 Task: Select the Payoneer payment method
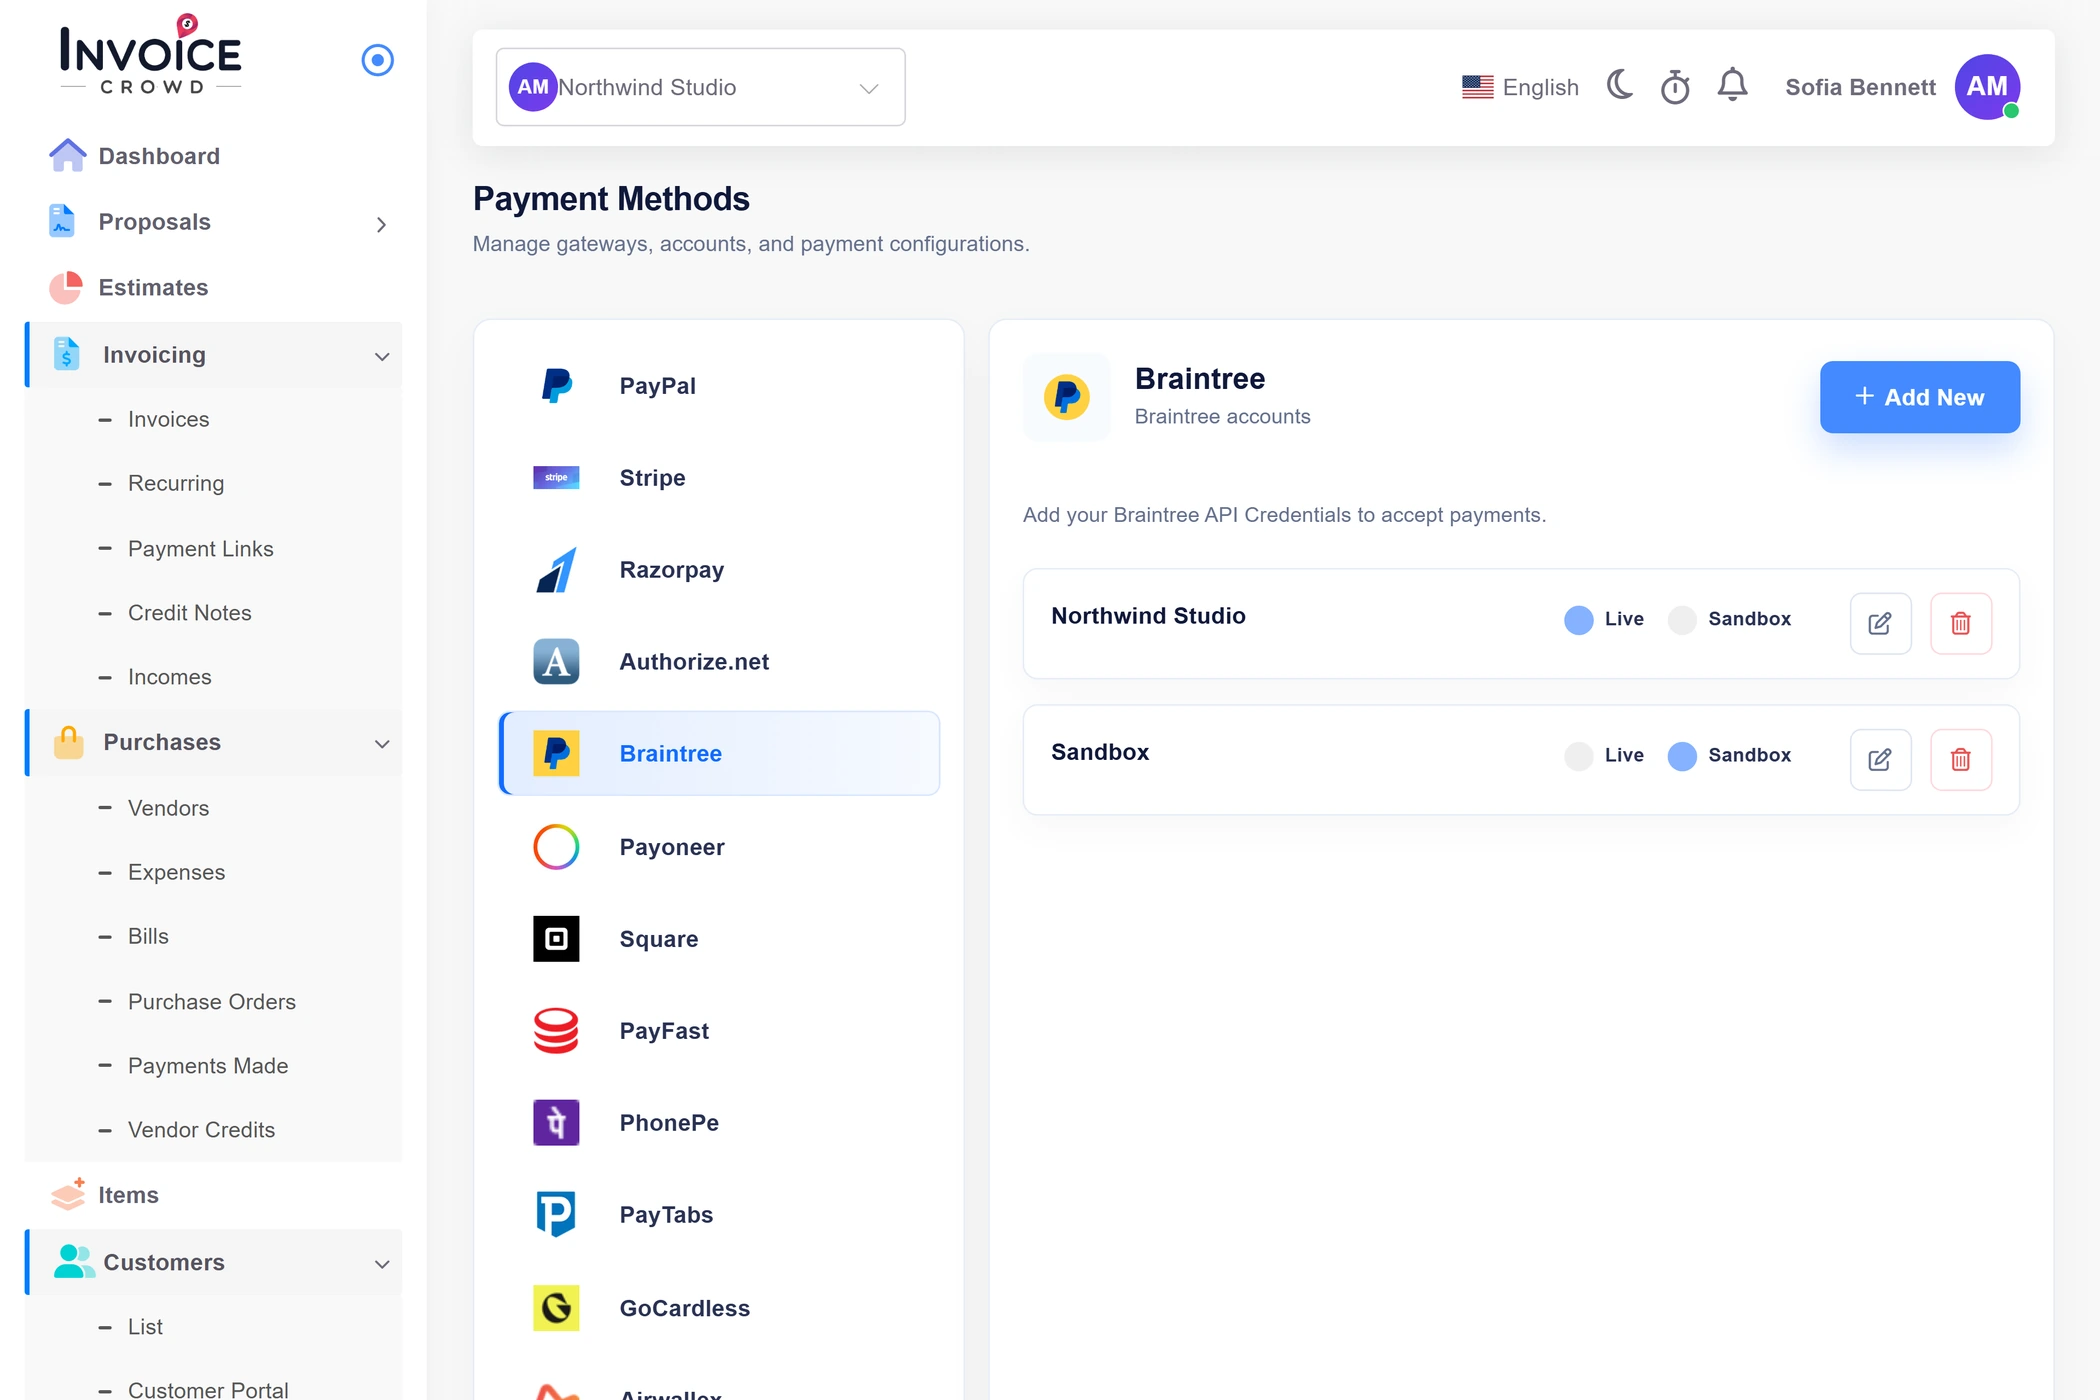pyautogui.click(x=719, y=847)
